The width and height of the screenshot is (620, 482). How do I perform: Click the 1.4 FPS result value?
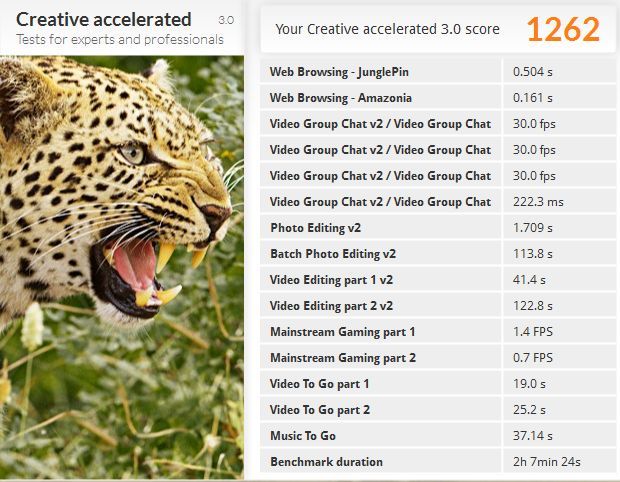[533, 332]
